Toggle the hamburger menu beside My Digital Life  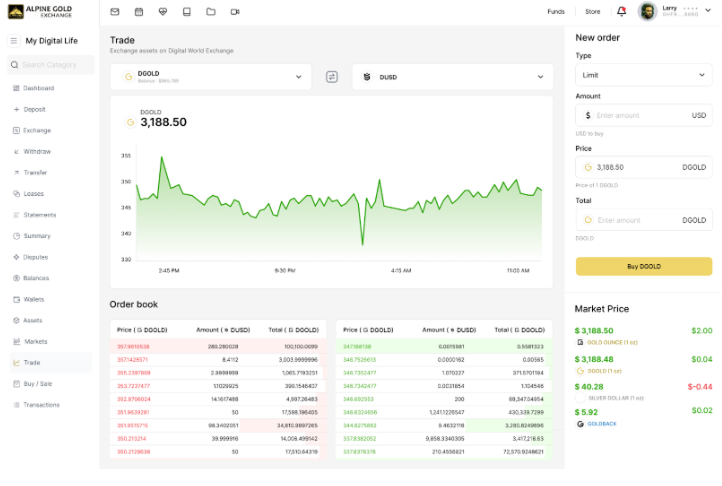pyautogui.click(x=14, y=41)
